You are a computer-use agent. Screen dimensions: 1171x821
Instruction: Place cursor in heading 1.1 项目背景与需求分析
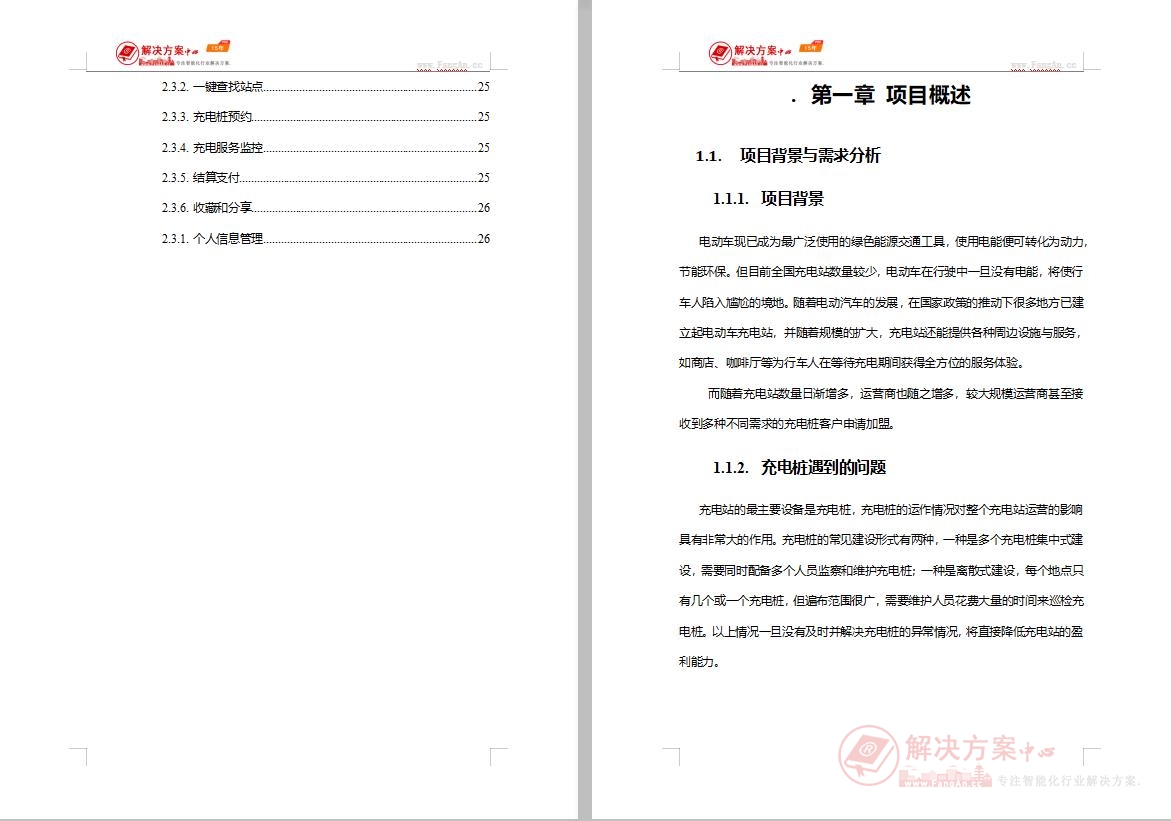788,155
